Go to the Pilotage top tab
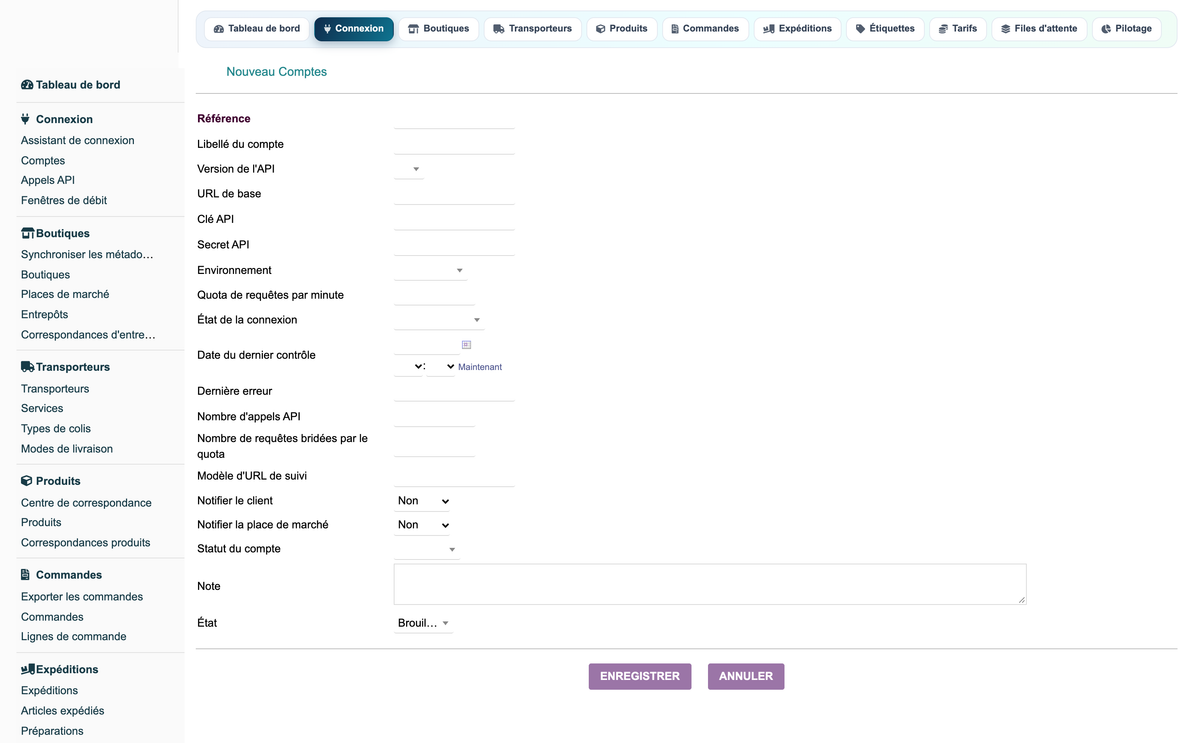1200x743 pixels. (x=1126, y=29)
